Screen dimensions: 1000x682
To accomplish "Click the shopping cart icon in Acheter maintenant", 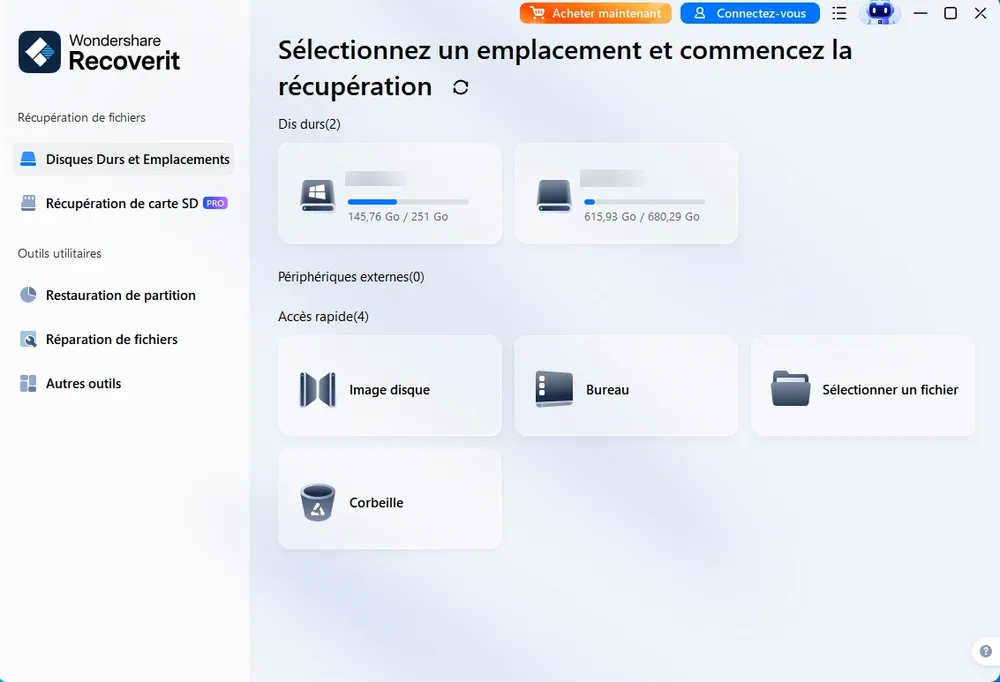I will 538,13.
